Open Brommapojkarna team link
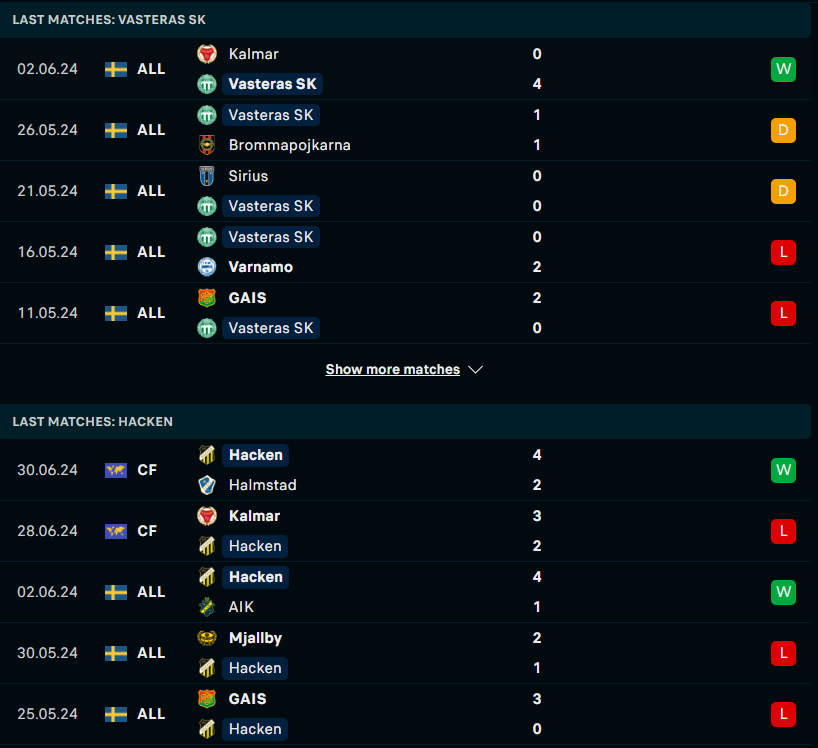 pyautogui.click(x=290, y=145)
